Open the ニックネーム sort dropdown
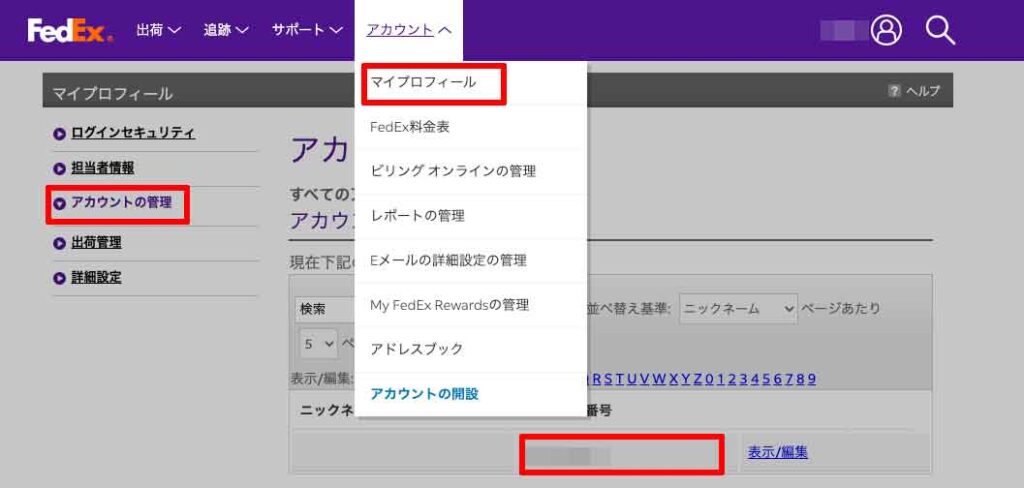This screenshot has width=1024, height=488. pyautogui.click(x=738, y=308)
